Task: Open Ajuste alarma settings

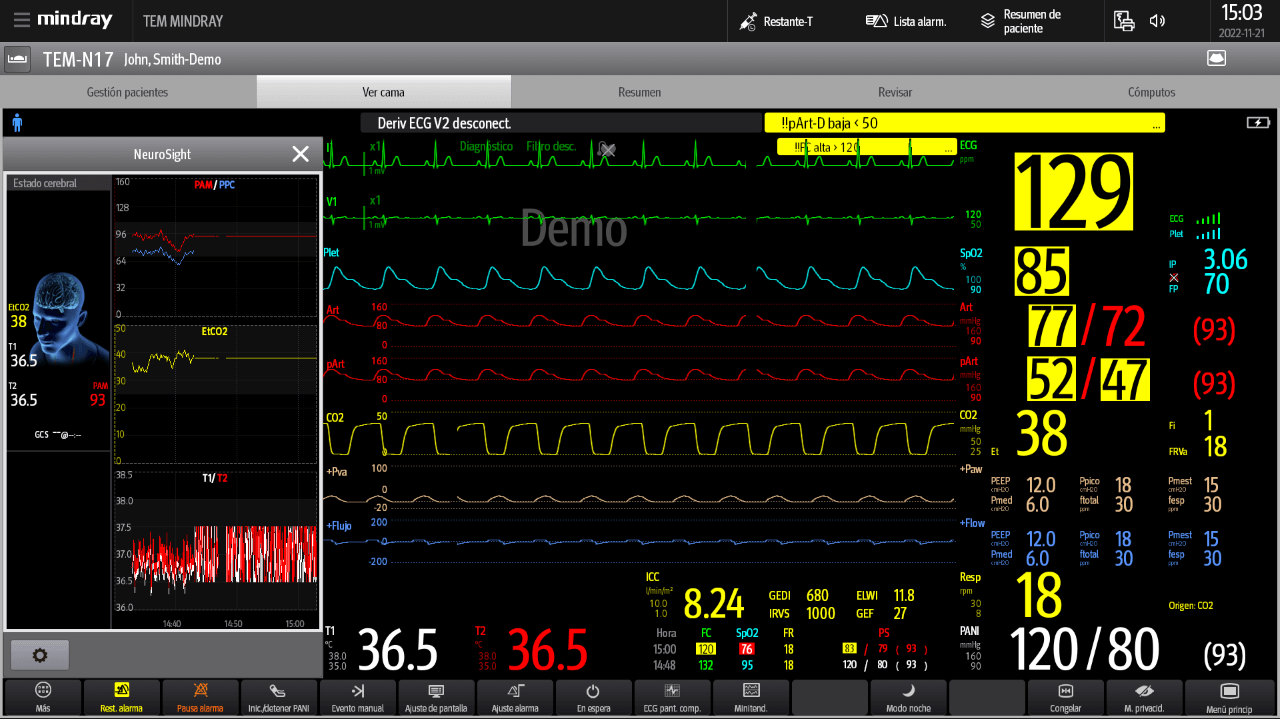Action: 515,697
